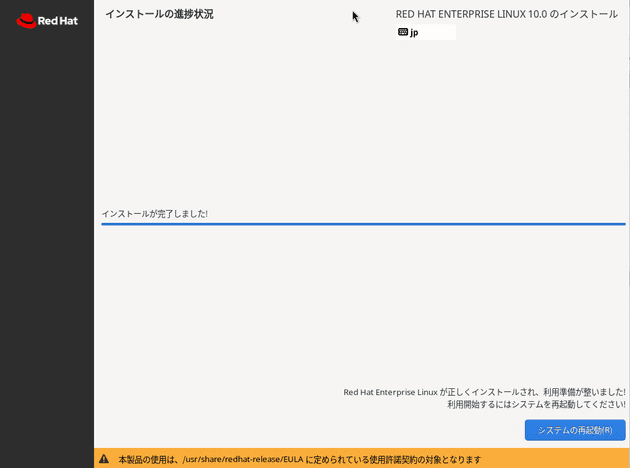Viewport: 630px width, 468px height.
Task: Click the Red Hat logo in sidebar
Action: [x=47, y=21]
